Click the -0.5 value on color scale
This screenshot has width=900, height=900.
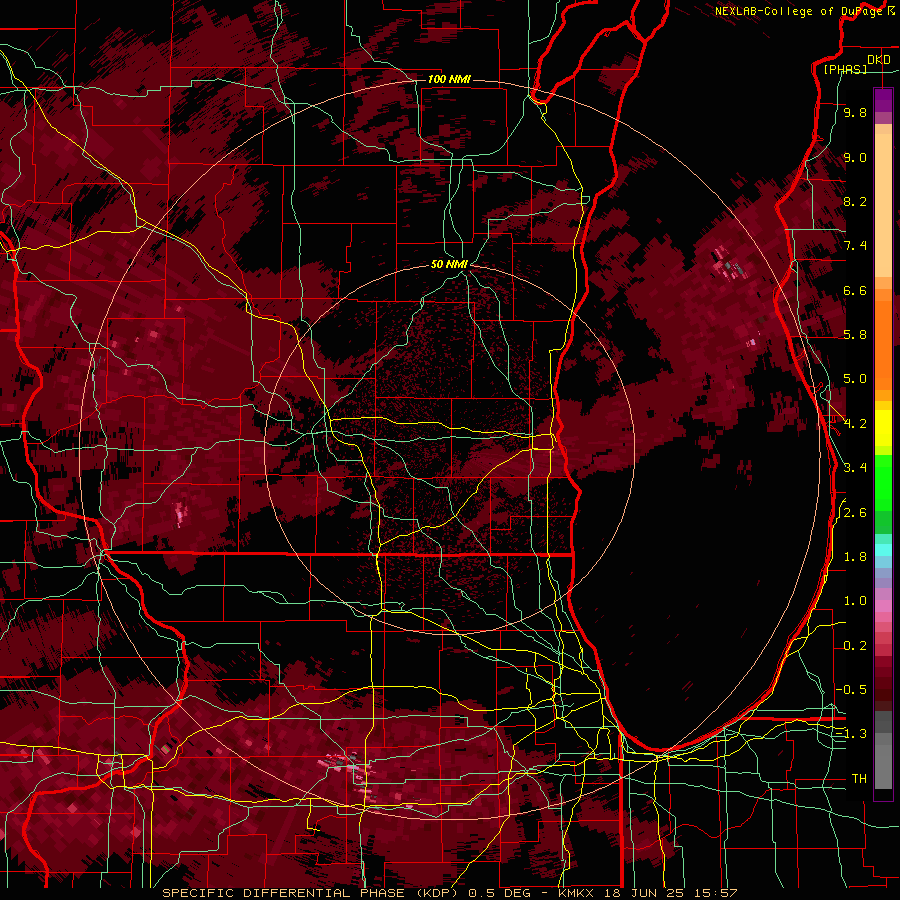pyautogui.click(x=852, y=689)
